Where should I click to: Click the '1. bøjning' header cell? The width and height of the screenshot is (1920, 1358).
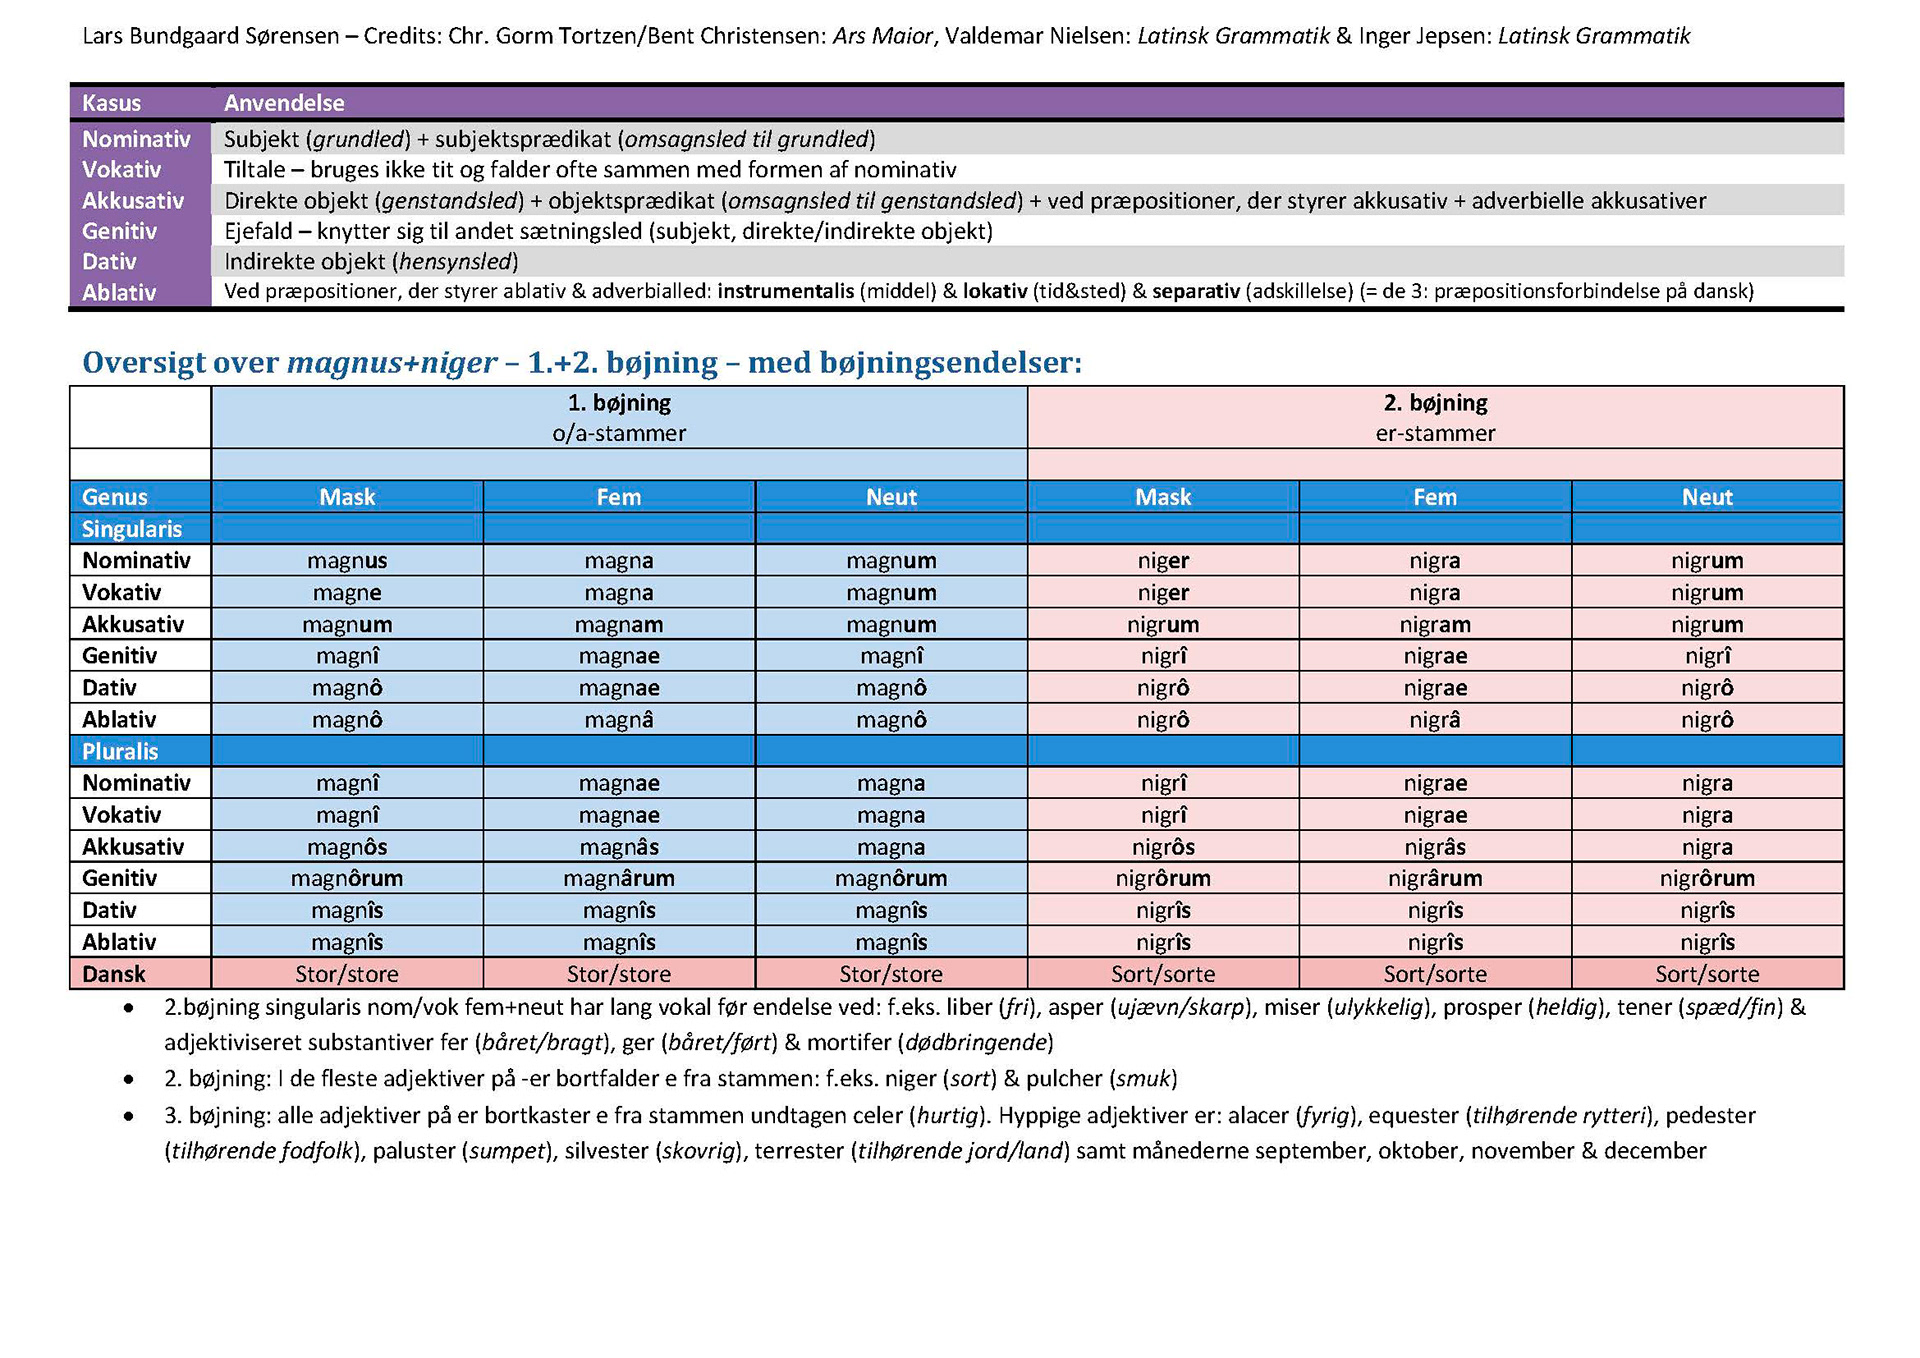point(619,403)
